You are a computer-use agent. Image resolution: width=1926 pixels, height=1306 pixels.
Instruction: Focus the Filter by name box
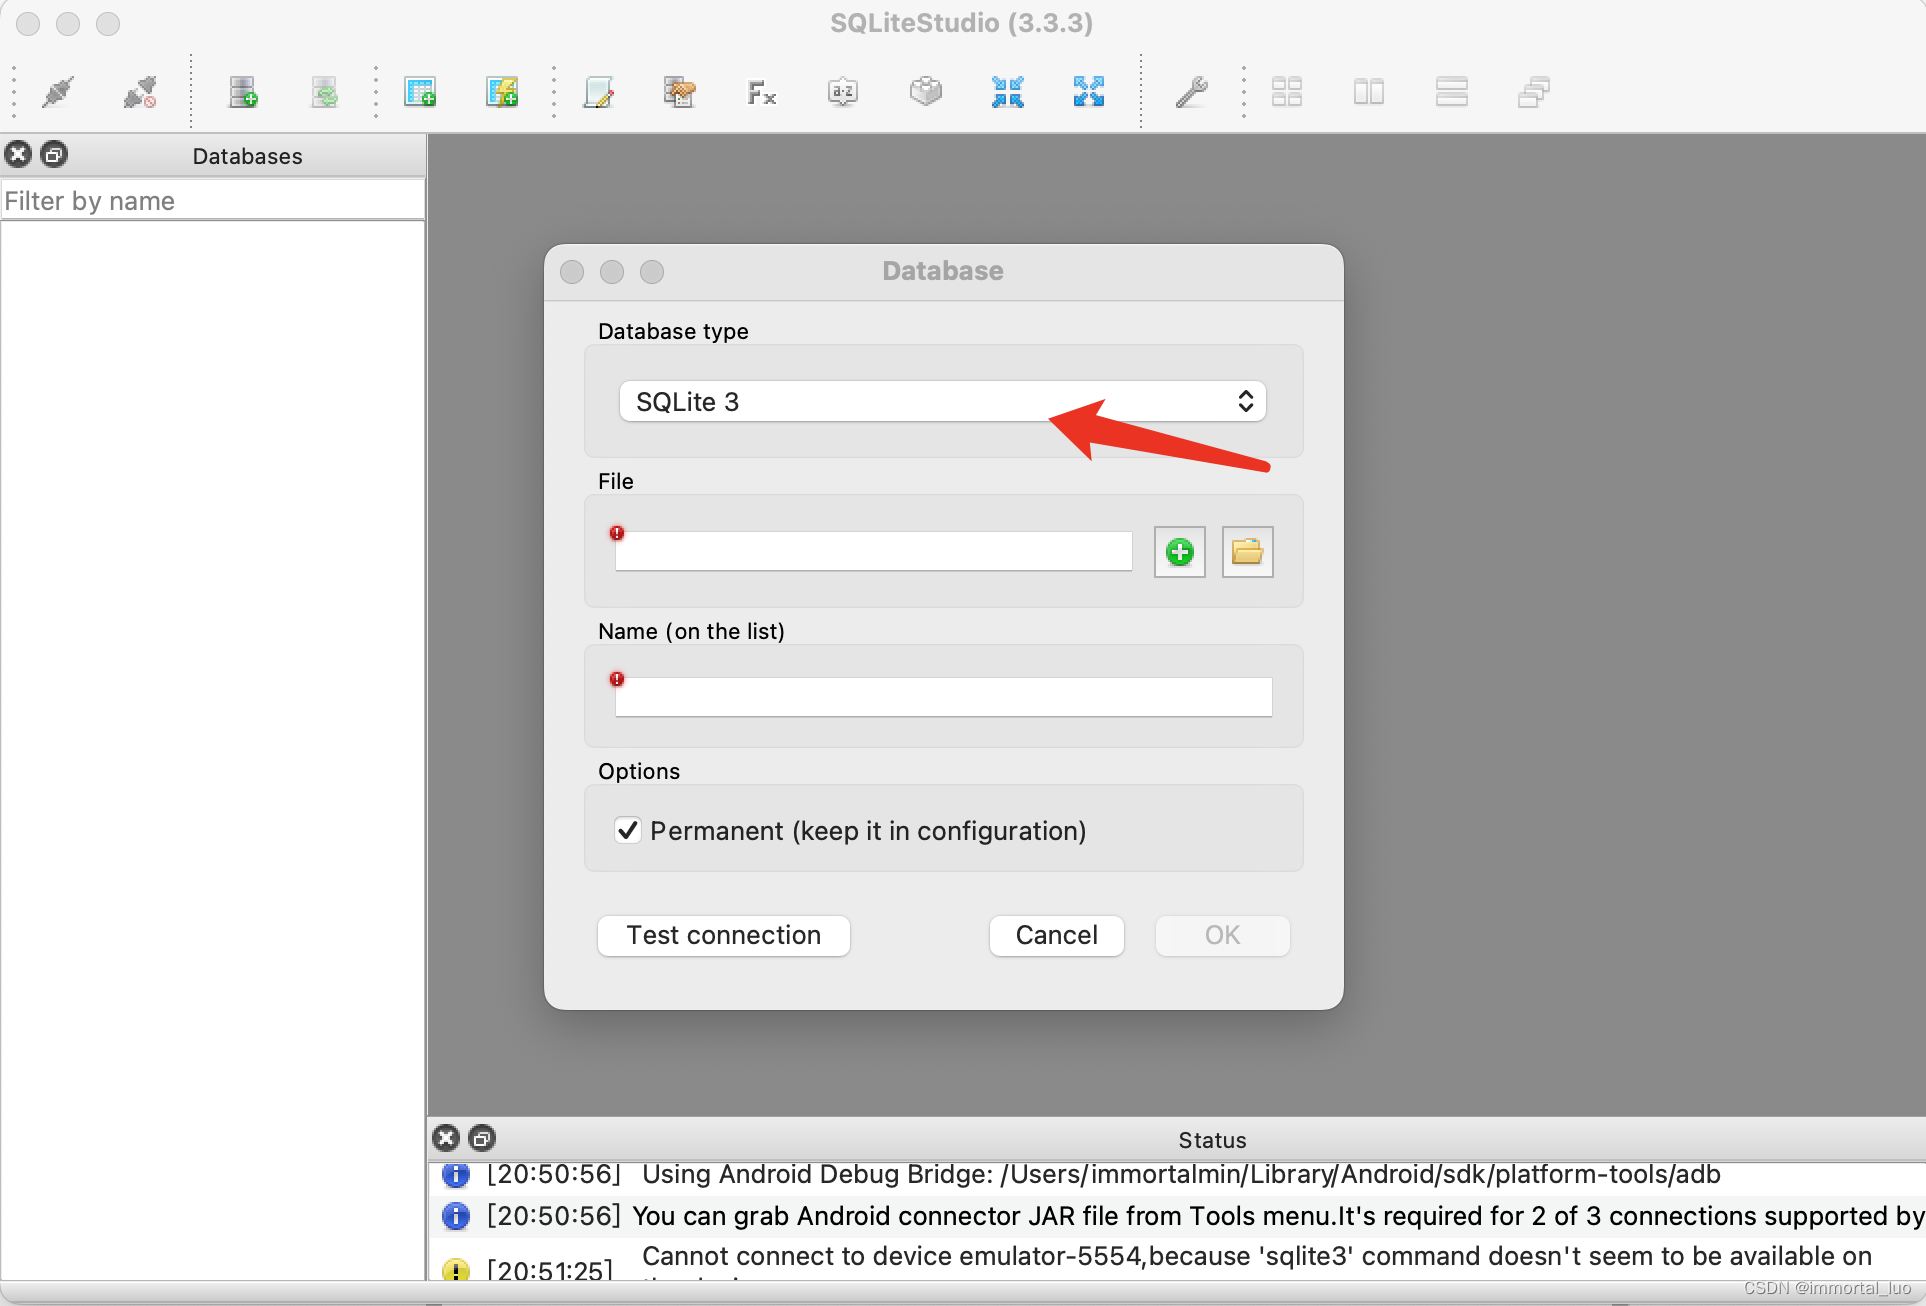(x=212, y=201)
